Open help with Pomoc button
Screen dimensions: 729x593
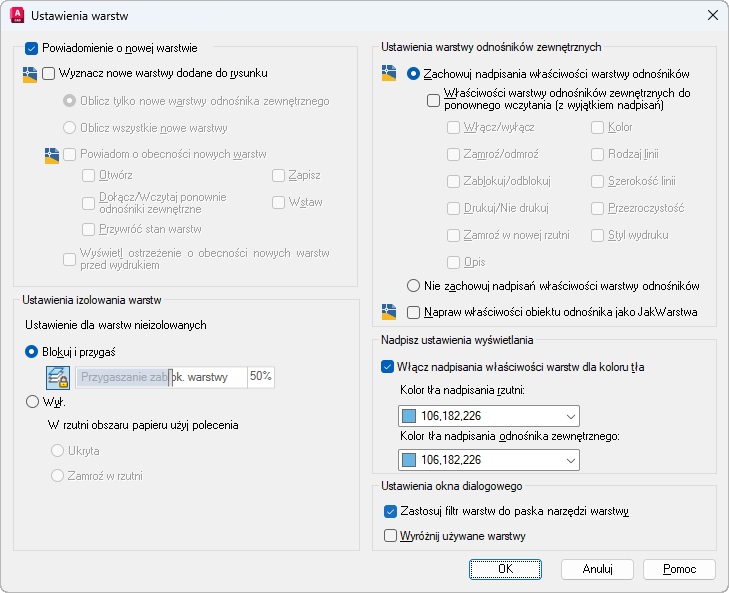coord(679,568)
